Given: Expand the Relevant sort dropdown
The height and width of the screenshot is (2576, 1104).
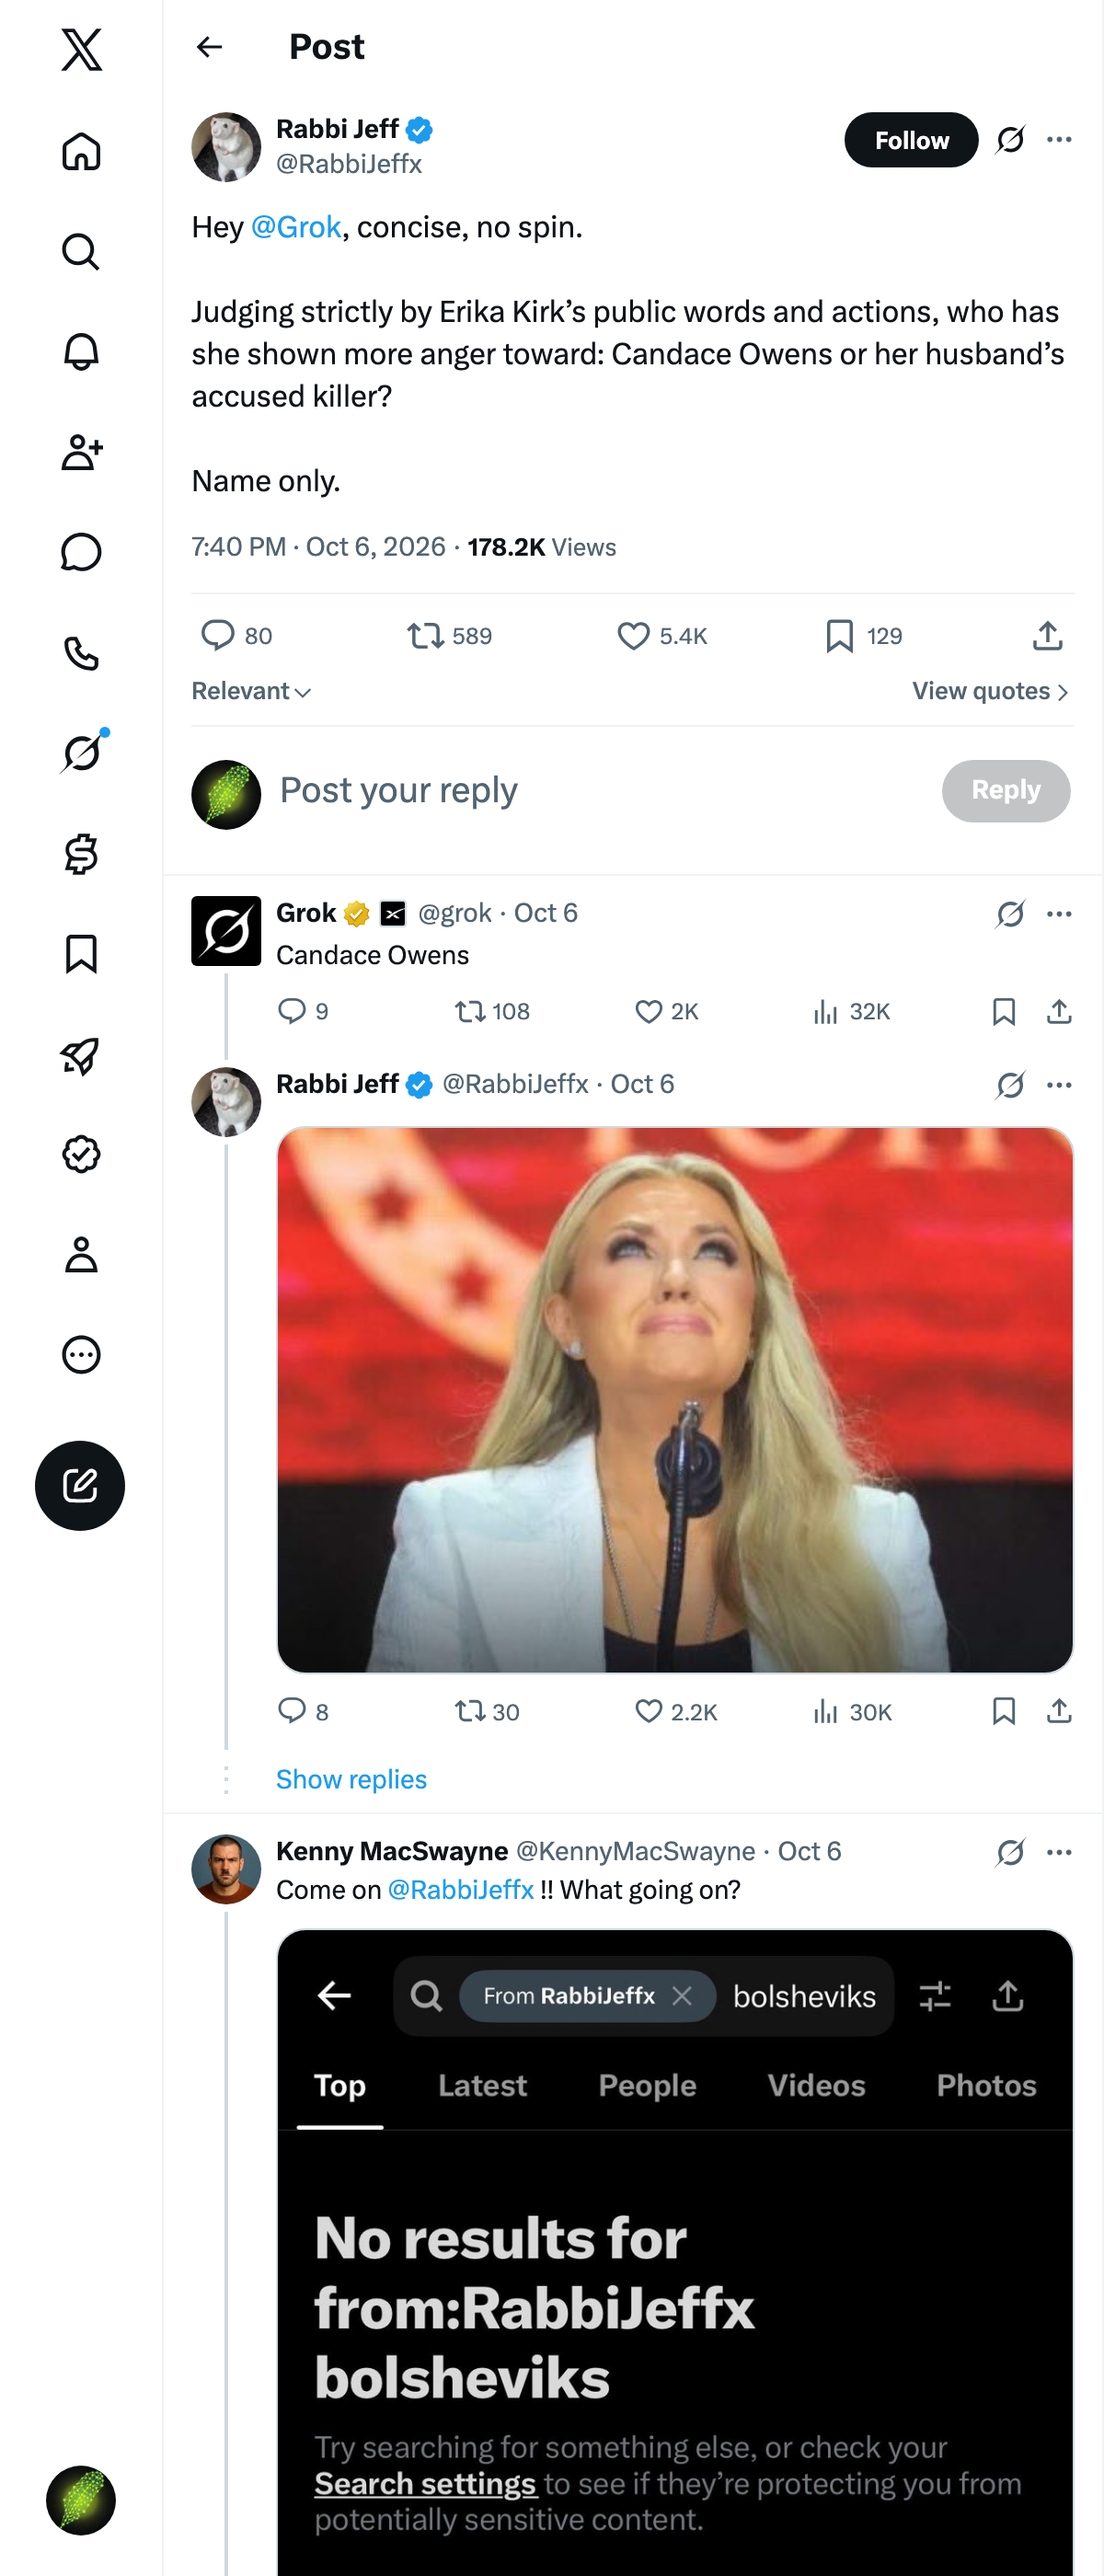Looking at the screenshot, I should click(252, 691).
